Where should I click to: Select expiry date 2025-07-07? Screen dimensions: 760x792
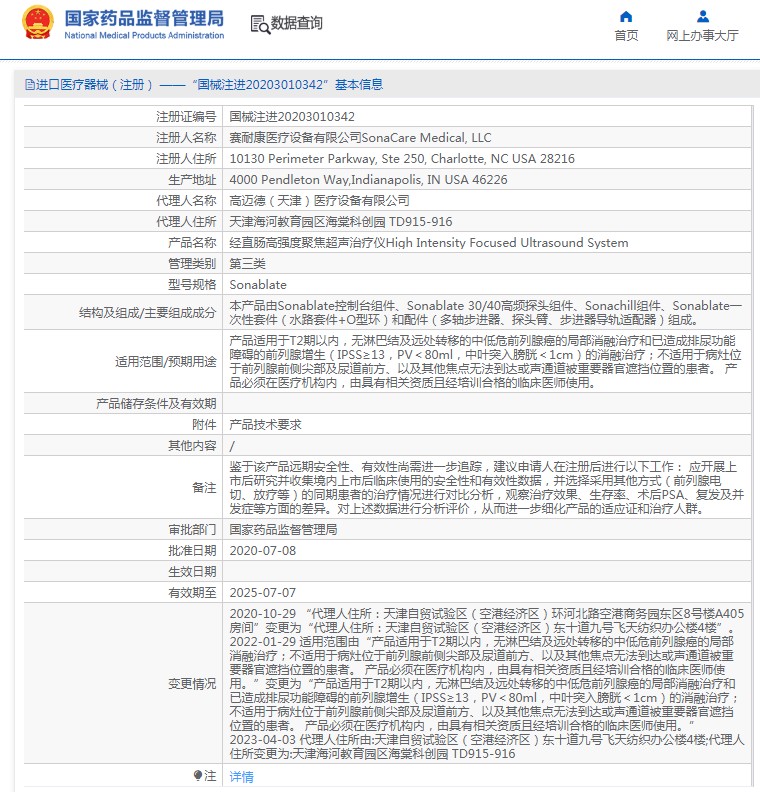[x=263, y=592]
